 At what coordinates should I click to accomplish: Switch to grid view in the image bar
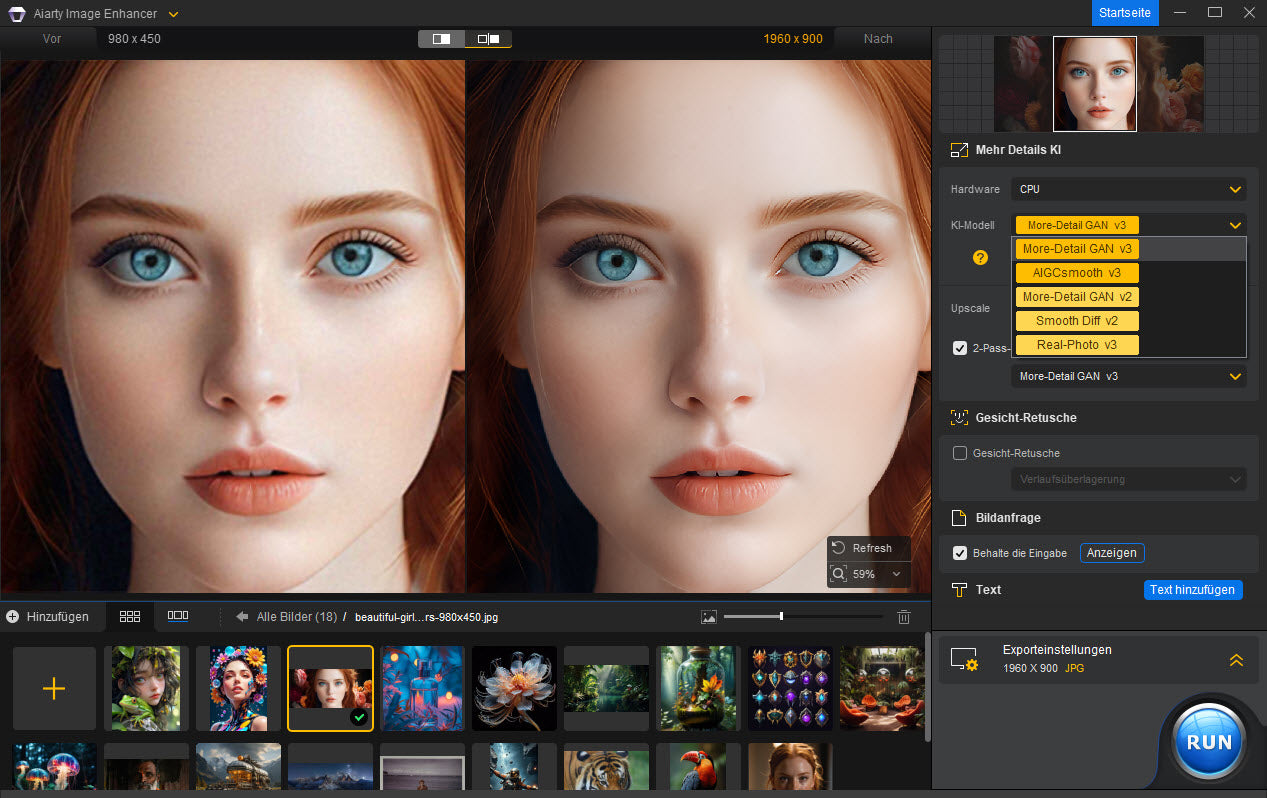129,616
